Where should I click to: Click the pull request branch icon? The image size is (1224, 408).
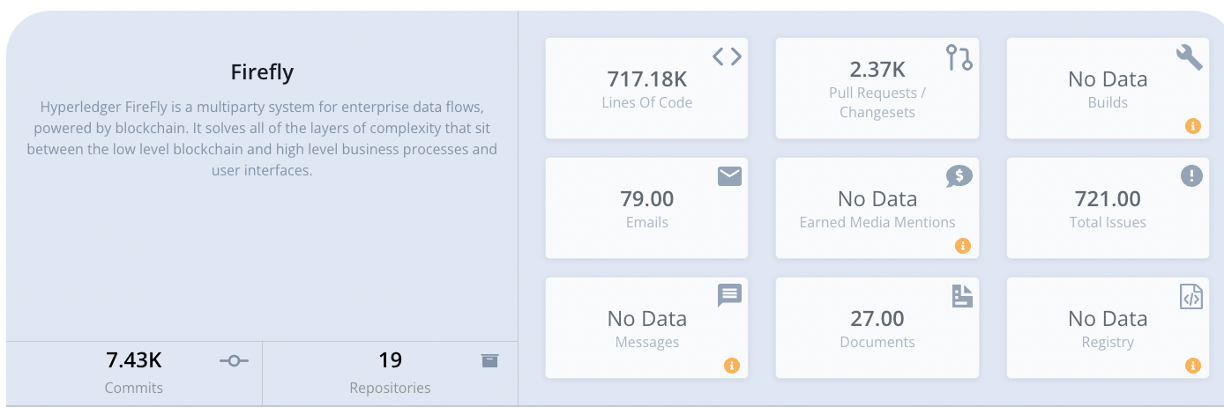(959, 58)
